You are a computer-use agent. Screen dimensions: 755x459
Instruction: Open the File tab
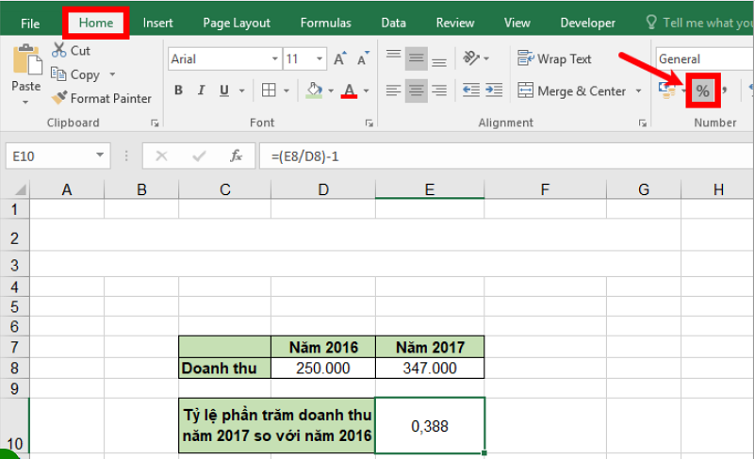[x=30, y=23]
